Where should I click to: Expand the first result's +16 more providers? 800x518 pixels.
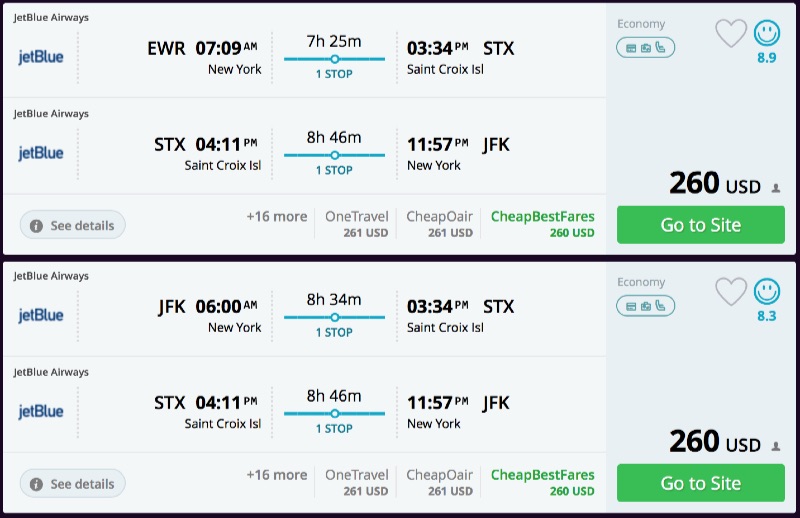coord(277,216)
